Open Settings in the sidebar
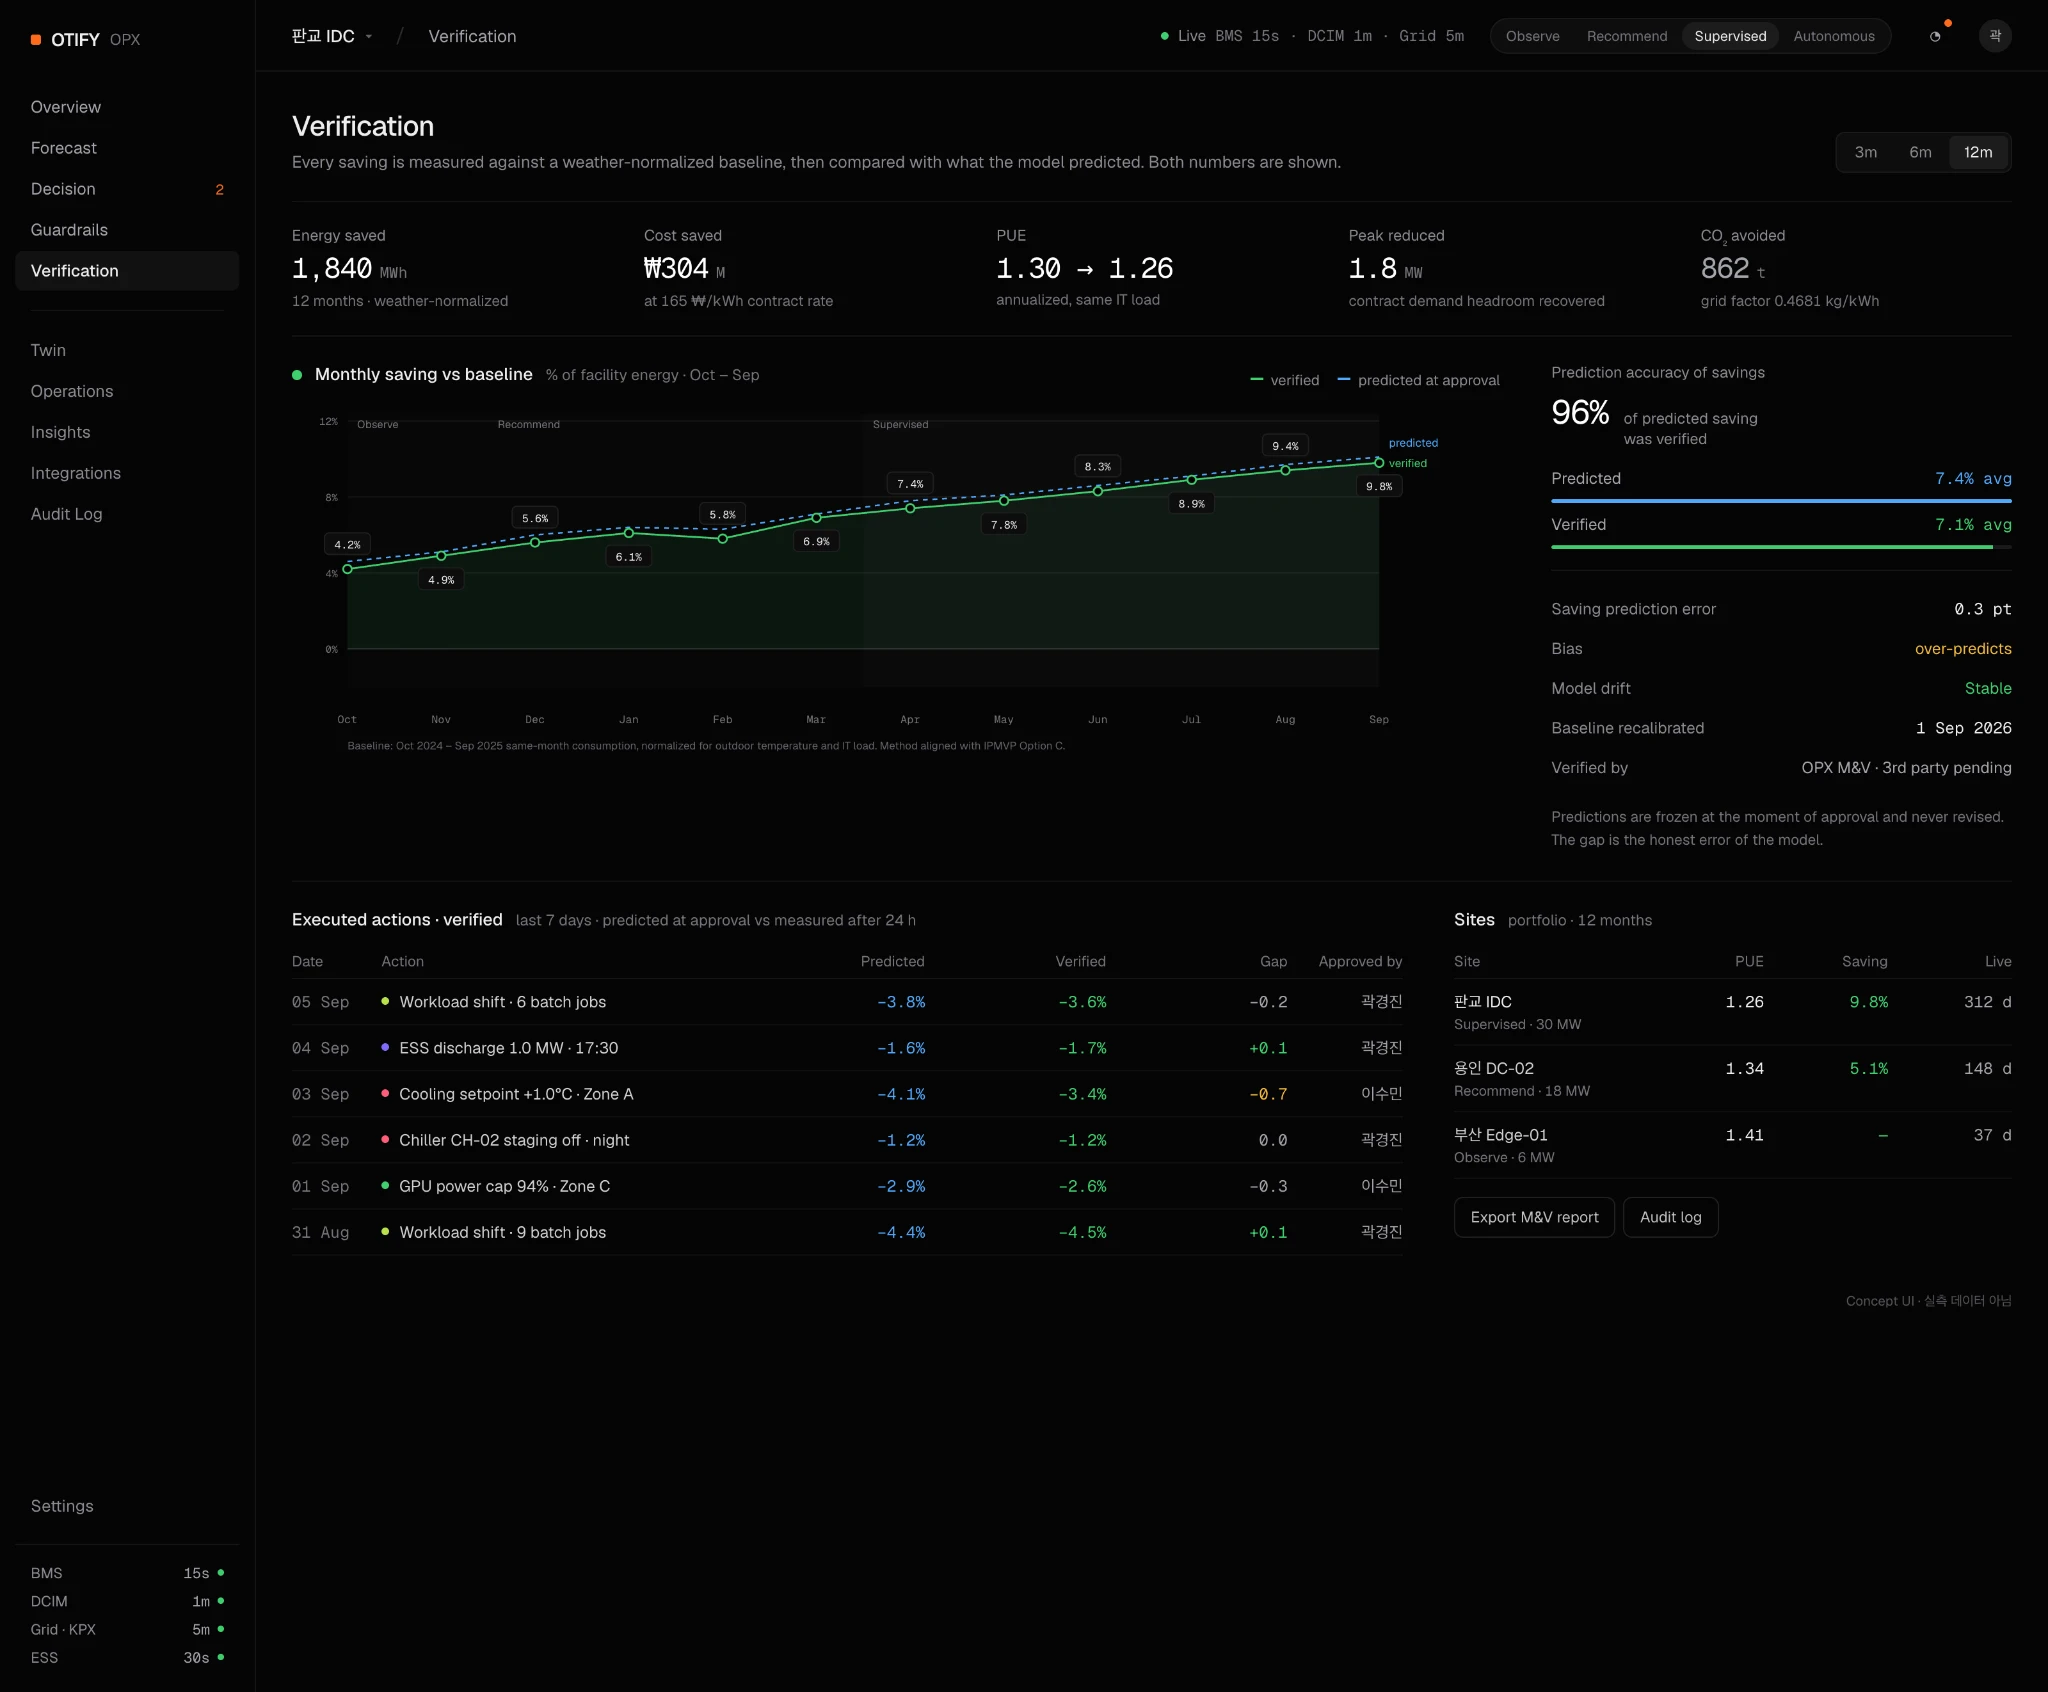 pyautogui.click(x=127, y=1506)
